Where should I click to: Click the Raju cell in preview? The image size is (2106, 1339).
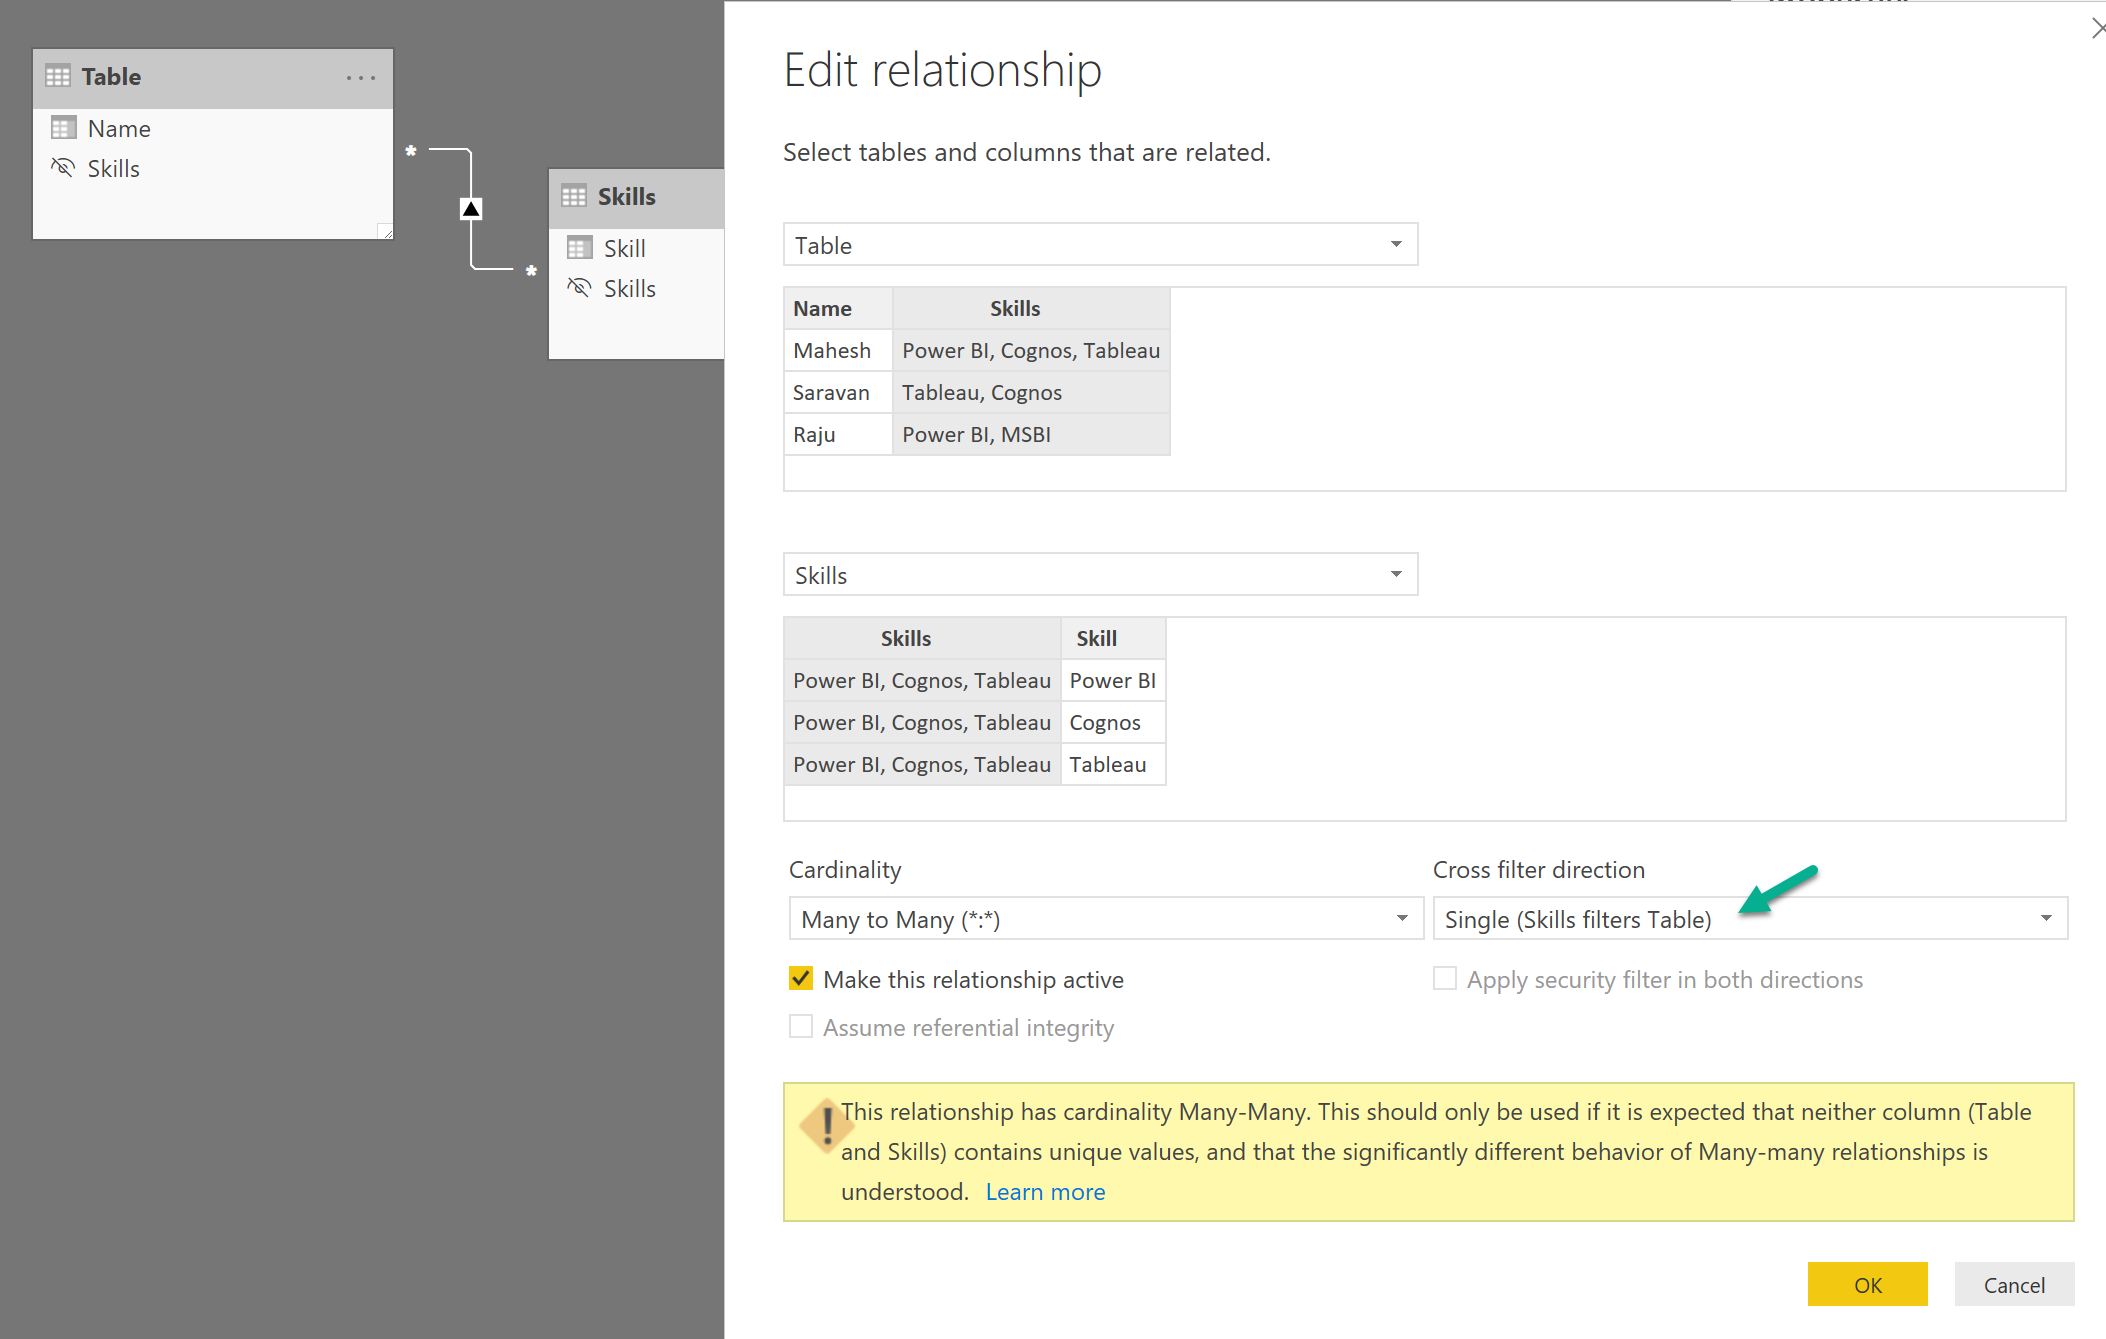click(838, 434)
